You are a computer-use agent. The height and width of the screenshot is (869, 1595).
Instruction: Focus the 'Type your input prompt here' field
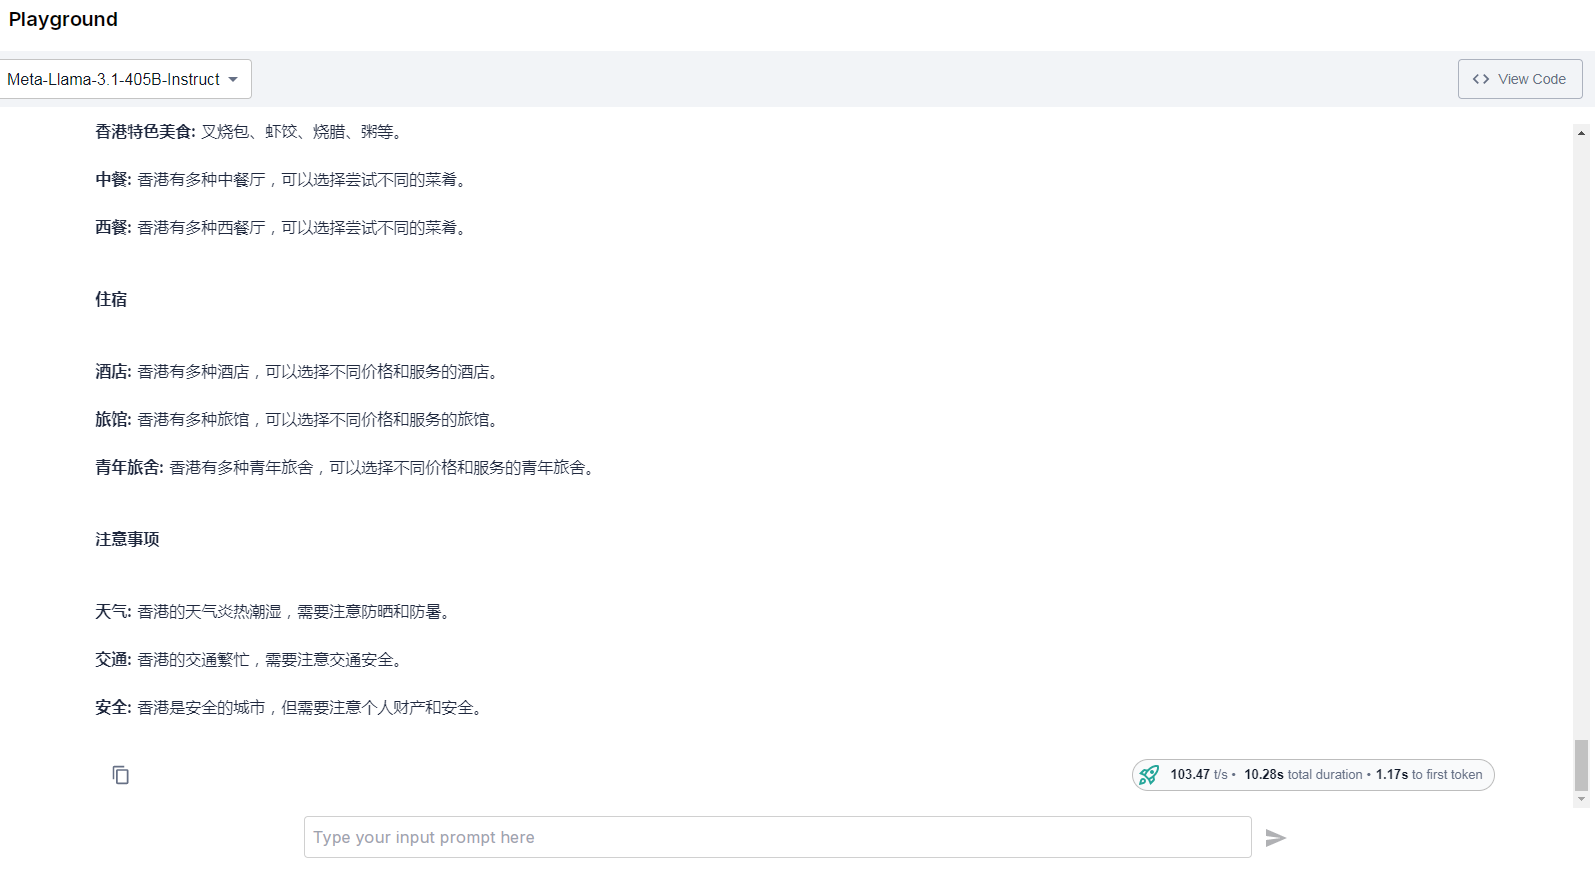pos(777,837)
